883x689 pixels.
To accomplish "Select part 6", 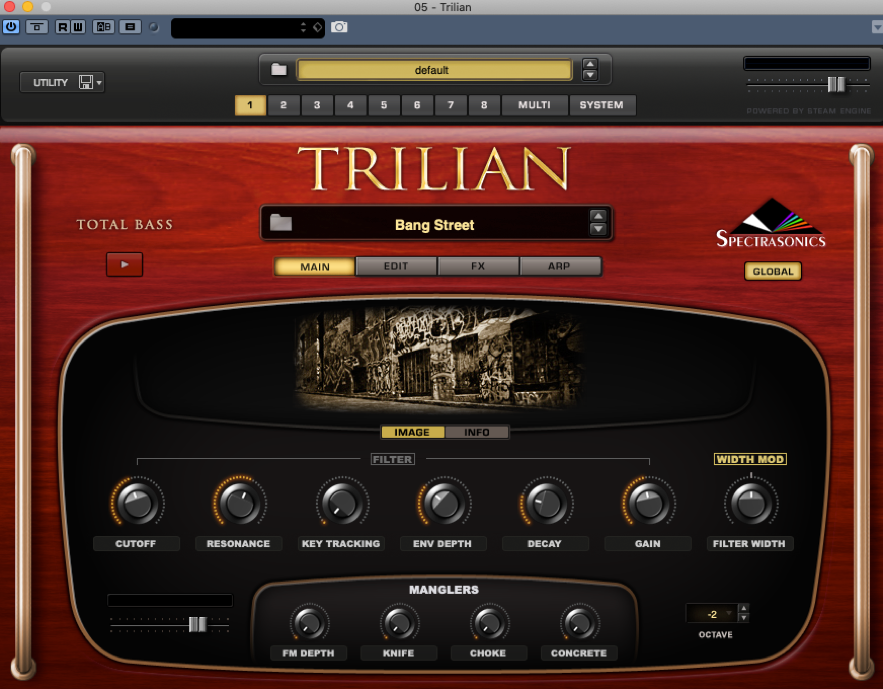I will click(x=417, y=105).
